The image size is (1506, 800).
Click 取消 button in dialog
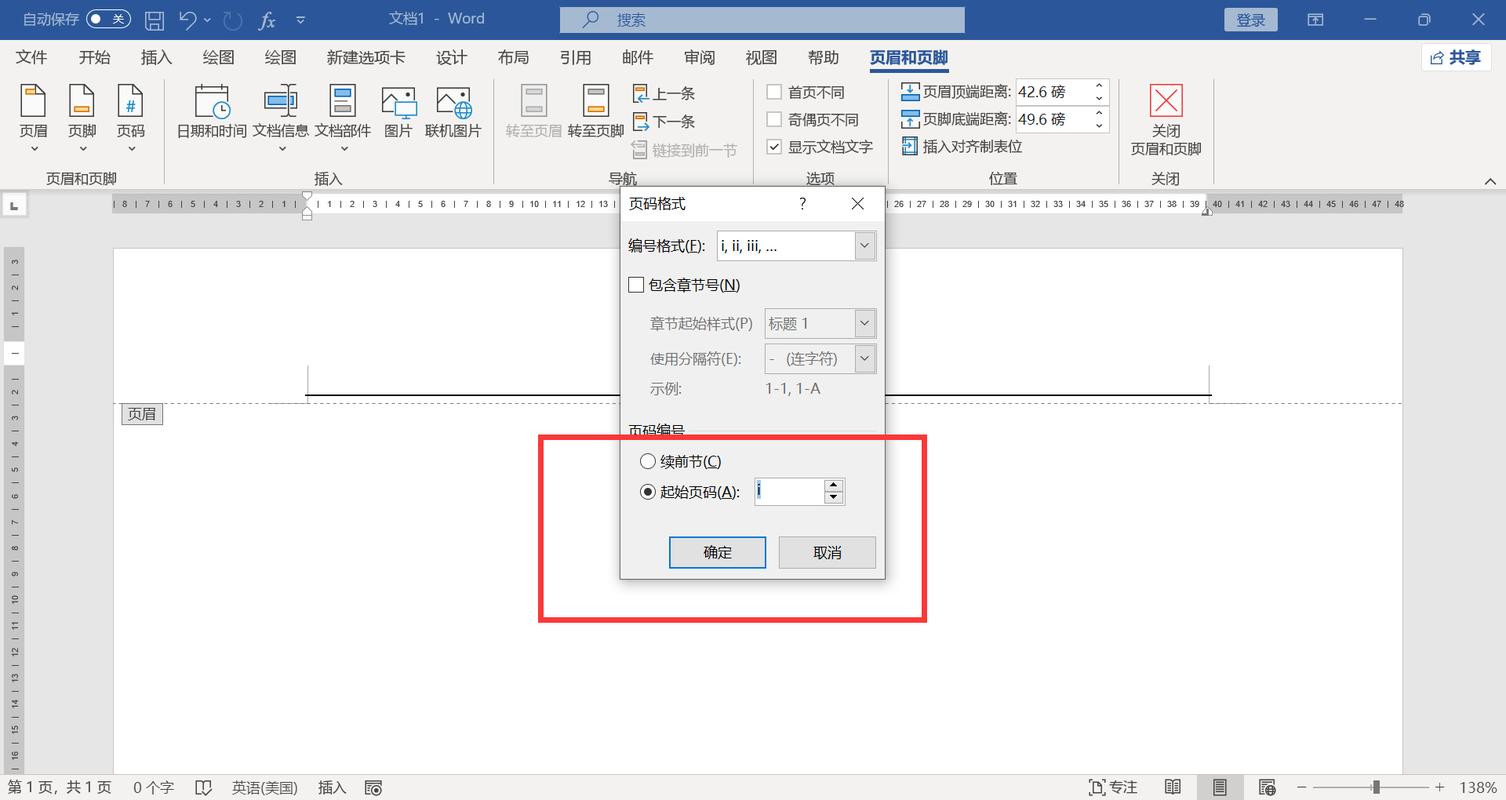(x=827, y=552)
